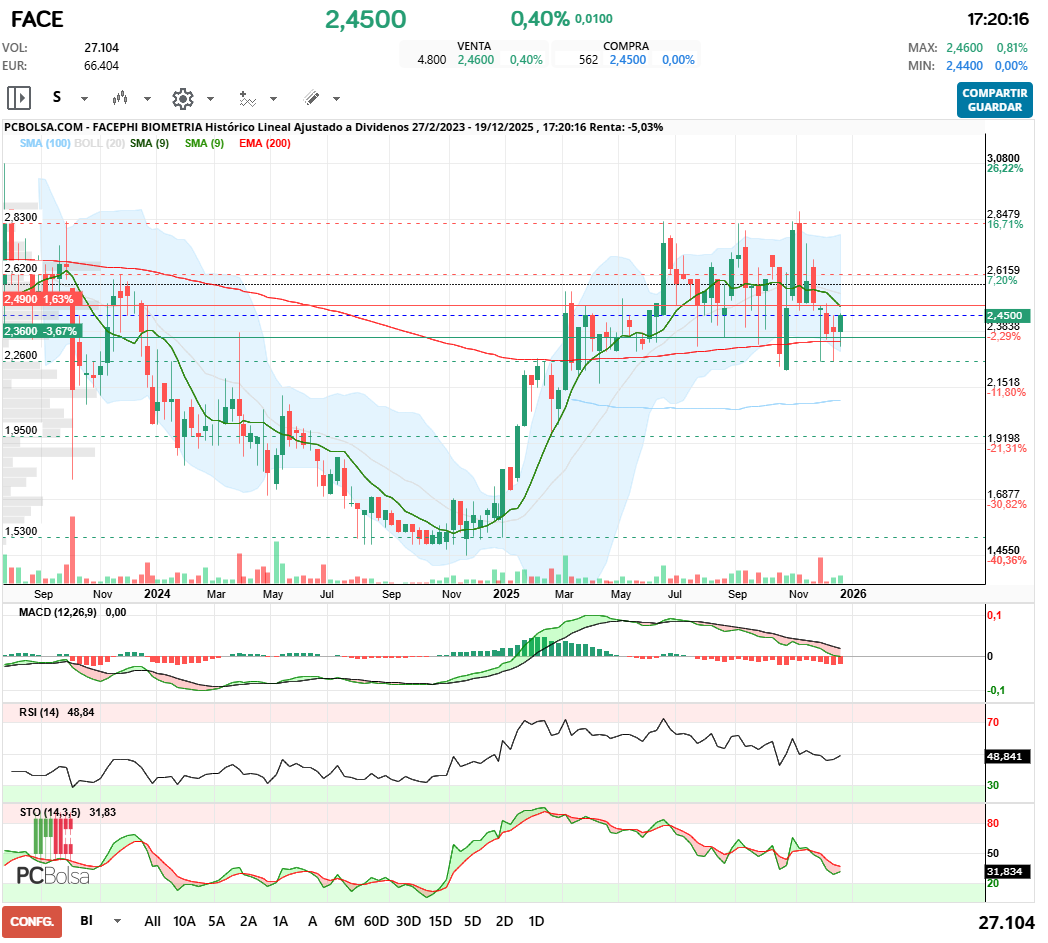Select the All time range
The height and width of the screenshot is (943, 1048).
pyautogui.click(x=152, y=921)
